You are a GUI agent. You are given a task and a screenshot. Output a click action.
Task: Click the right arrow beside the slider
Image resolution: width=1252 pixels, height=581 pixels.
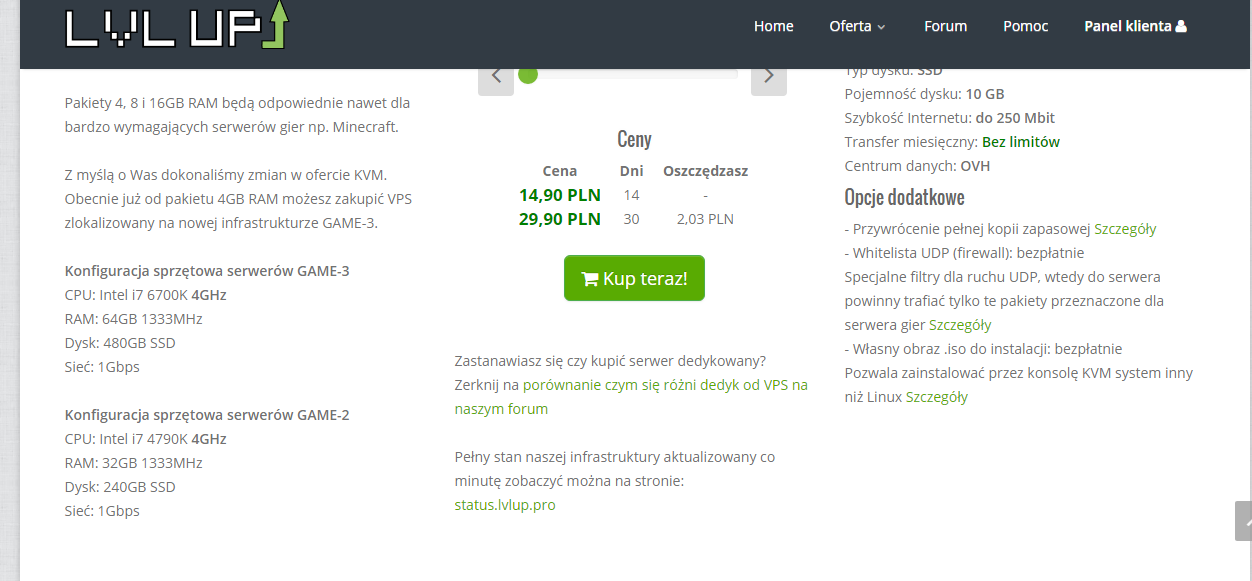768,76
